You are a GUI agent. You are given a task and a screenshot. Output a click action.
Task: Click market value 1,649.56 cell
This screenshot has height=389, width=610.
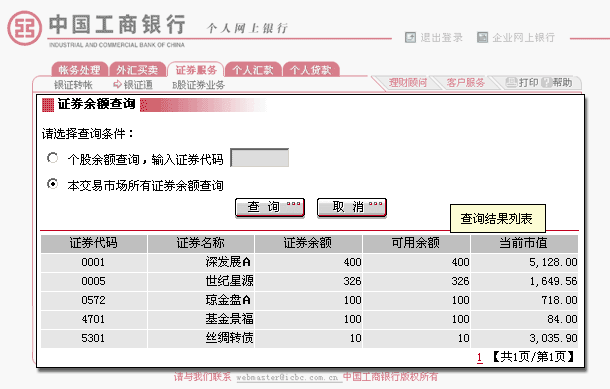click(524, 281)
